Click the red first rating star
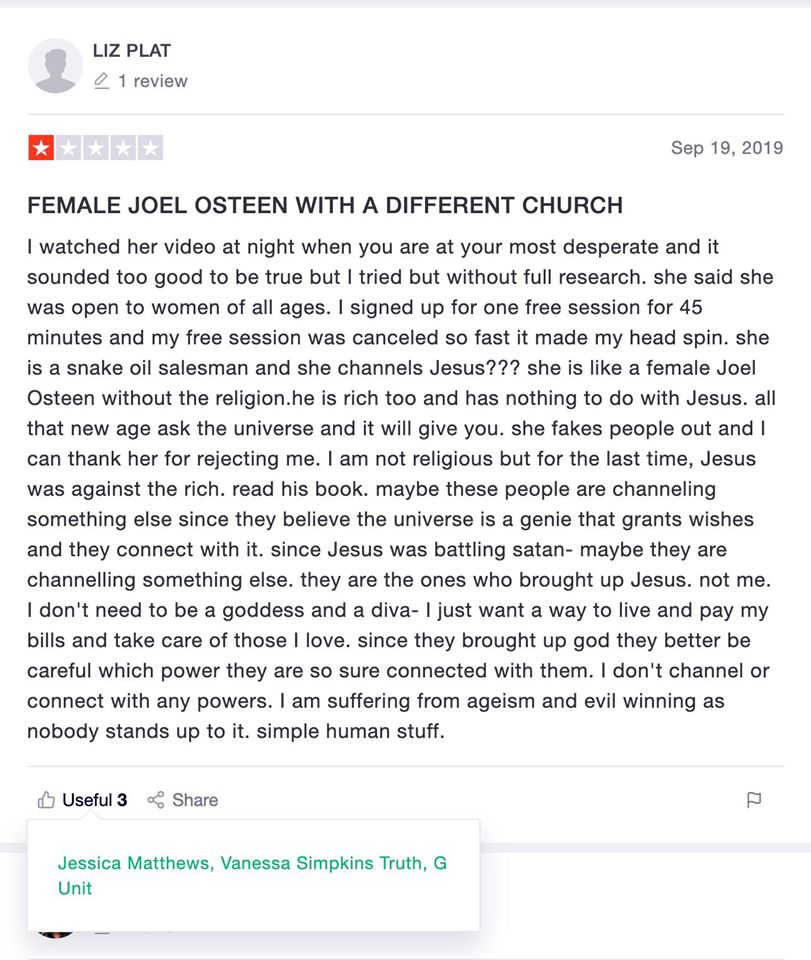 41,149
